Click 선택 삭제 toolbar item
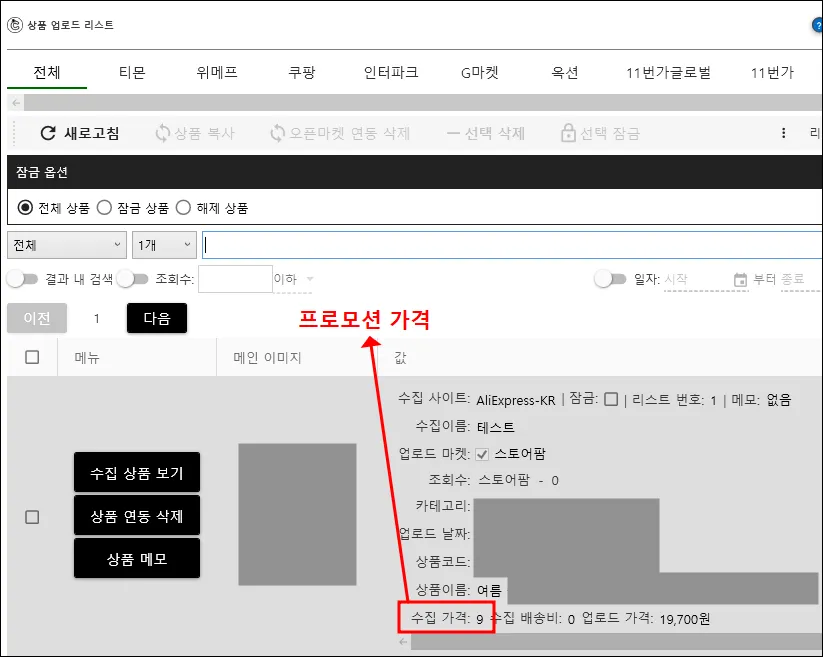Image resolution: width=823 pixels, height=657 pixels. (486, 133)
